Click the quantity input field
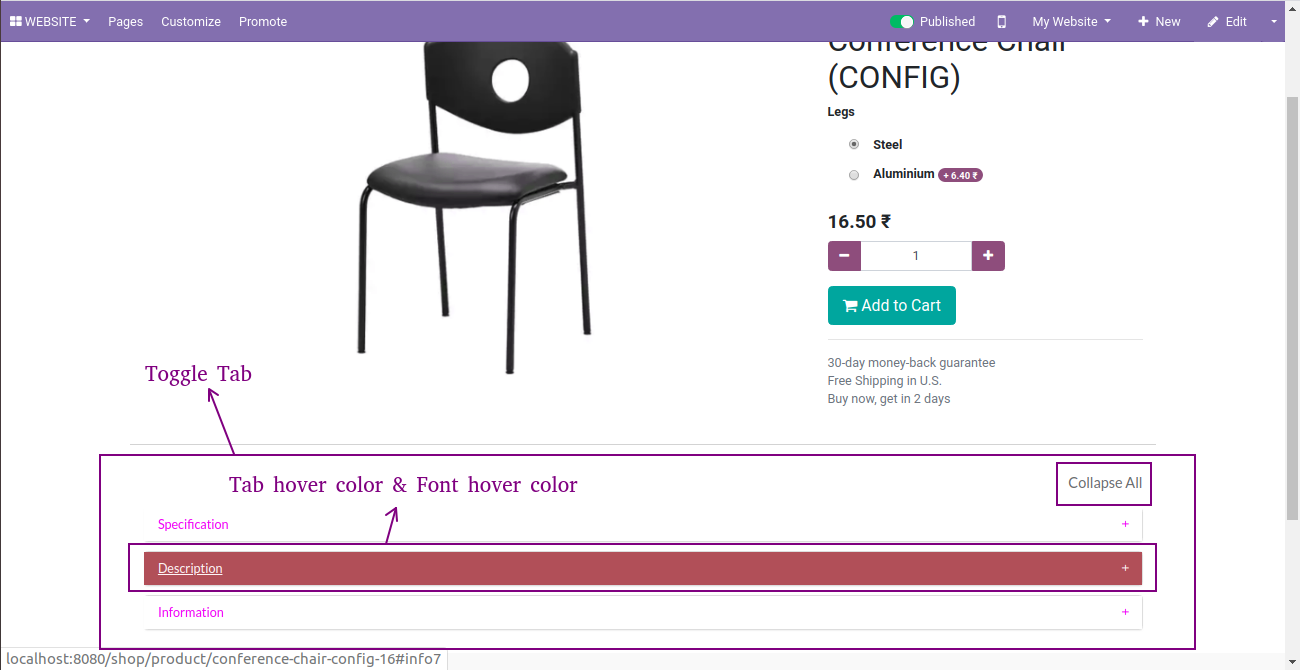This screenshot has width=1300, height=670. pos(916,256)
